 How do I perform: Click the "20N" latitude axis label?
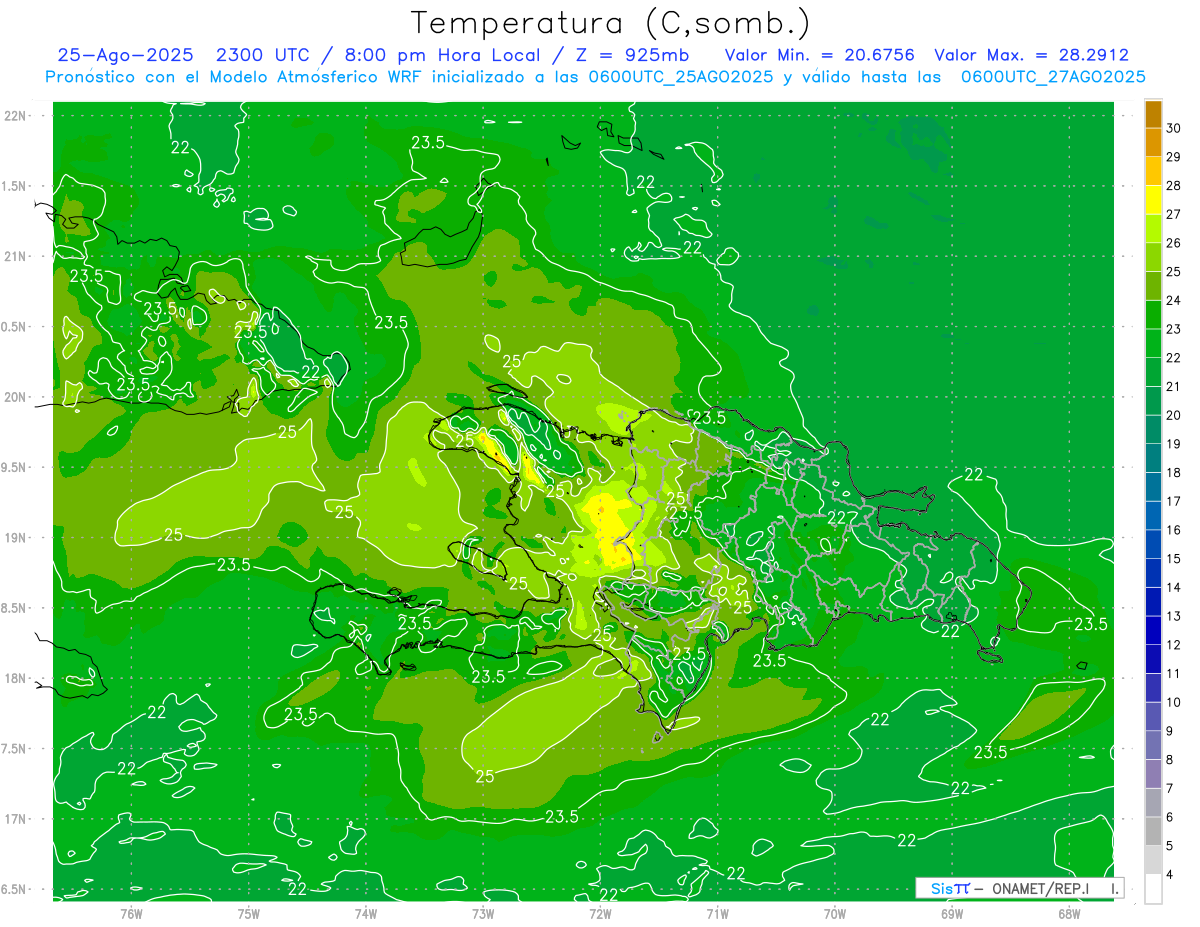click(17, 397)
